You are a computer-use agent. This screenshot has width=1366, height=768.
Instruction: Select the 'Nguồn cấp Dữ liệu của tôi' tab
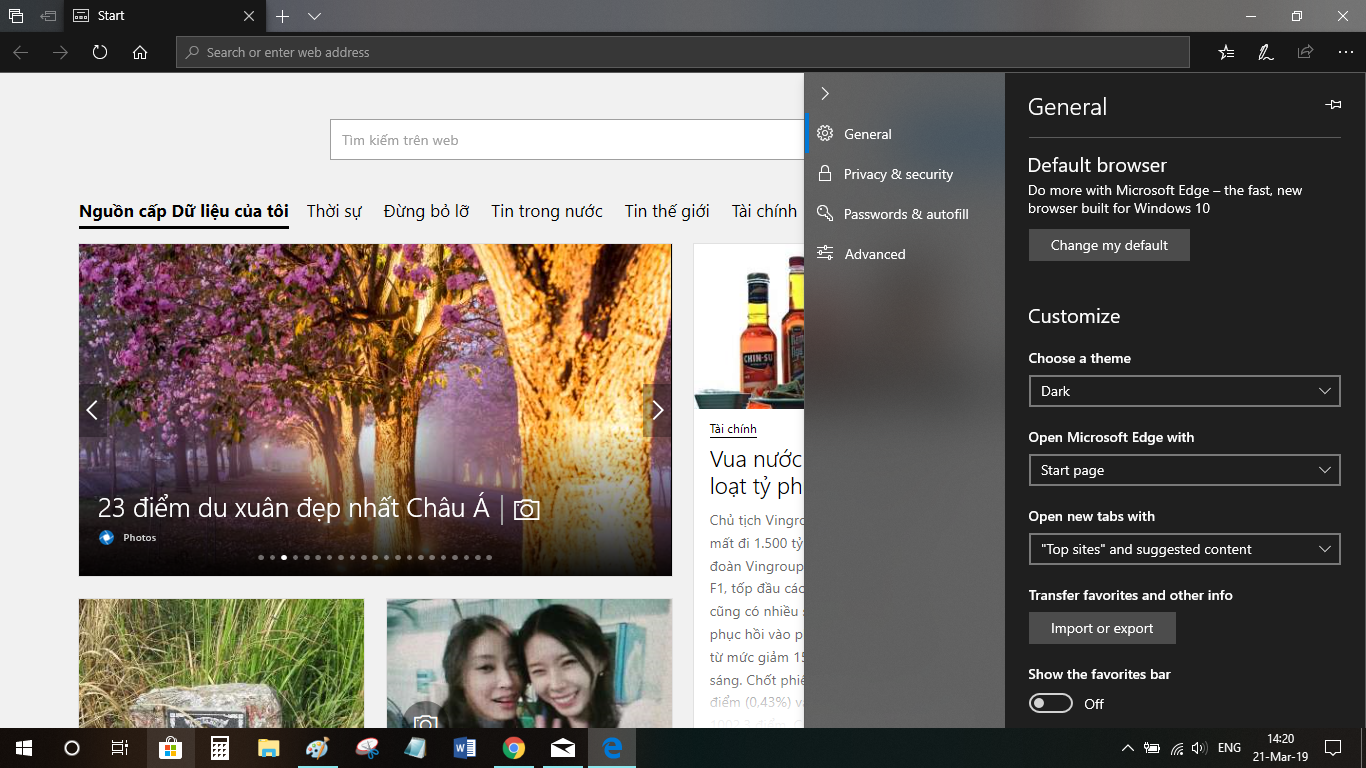point(184,211)
